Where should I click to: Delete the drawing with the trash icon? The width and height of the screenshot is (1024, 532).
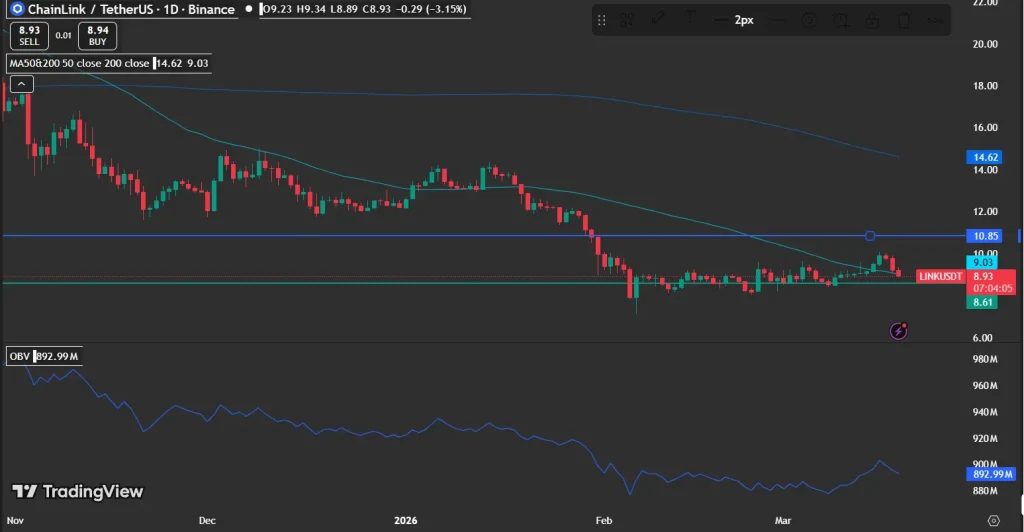click(x=903, y=21)
